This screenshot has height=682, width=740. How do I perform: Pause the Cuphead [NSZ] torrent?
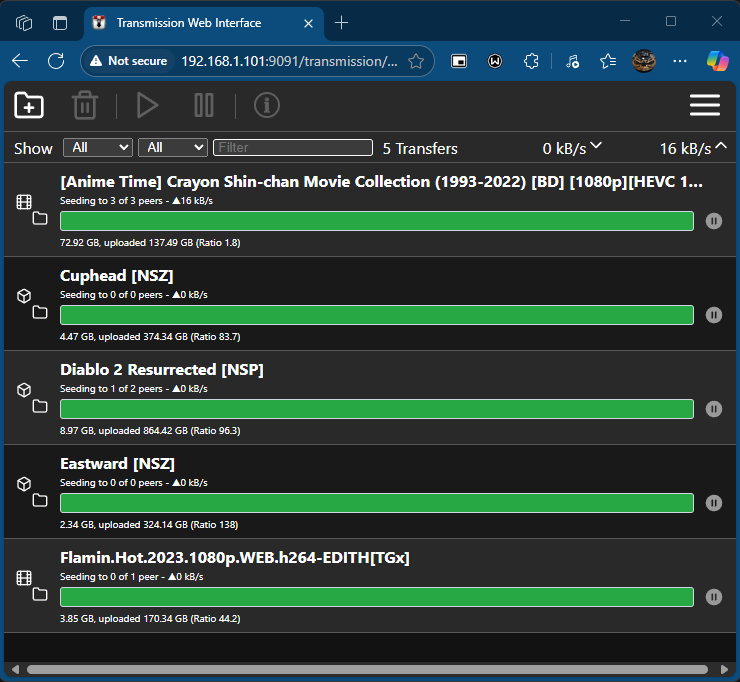pos(714,315)
